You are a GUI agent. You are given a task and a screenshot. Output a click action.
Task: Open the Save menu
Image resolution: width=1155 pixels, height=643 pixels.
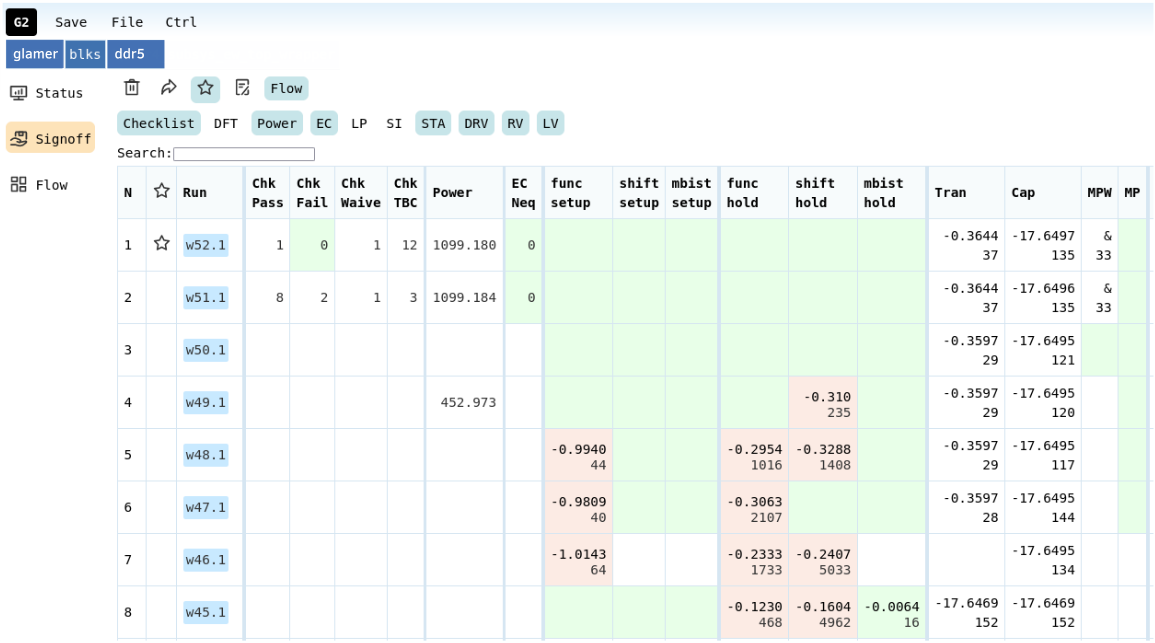click(71, 22)
